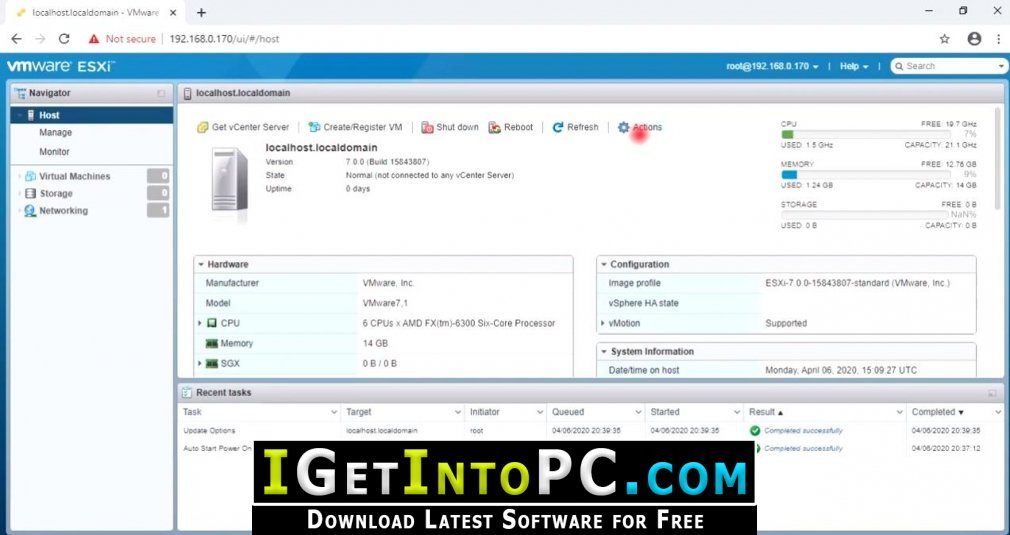Click the CPU usage bar

tap(865, 135)
